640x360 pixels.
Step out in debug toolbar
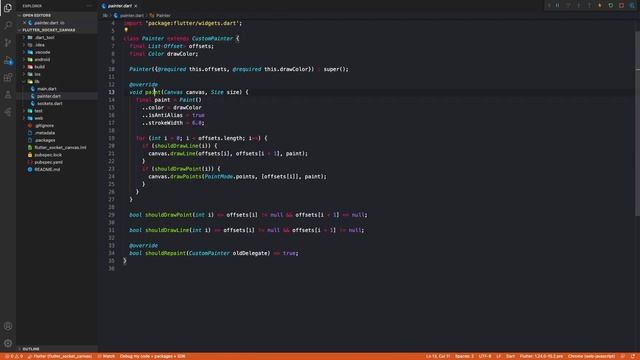coord(589,5)
